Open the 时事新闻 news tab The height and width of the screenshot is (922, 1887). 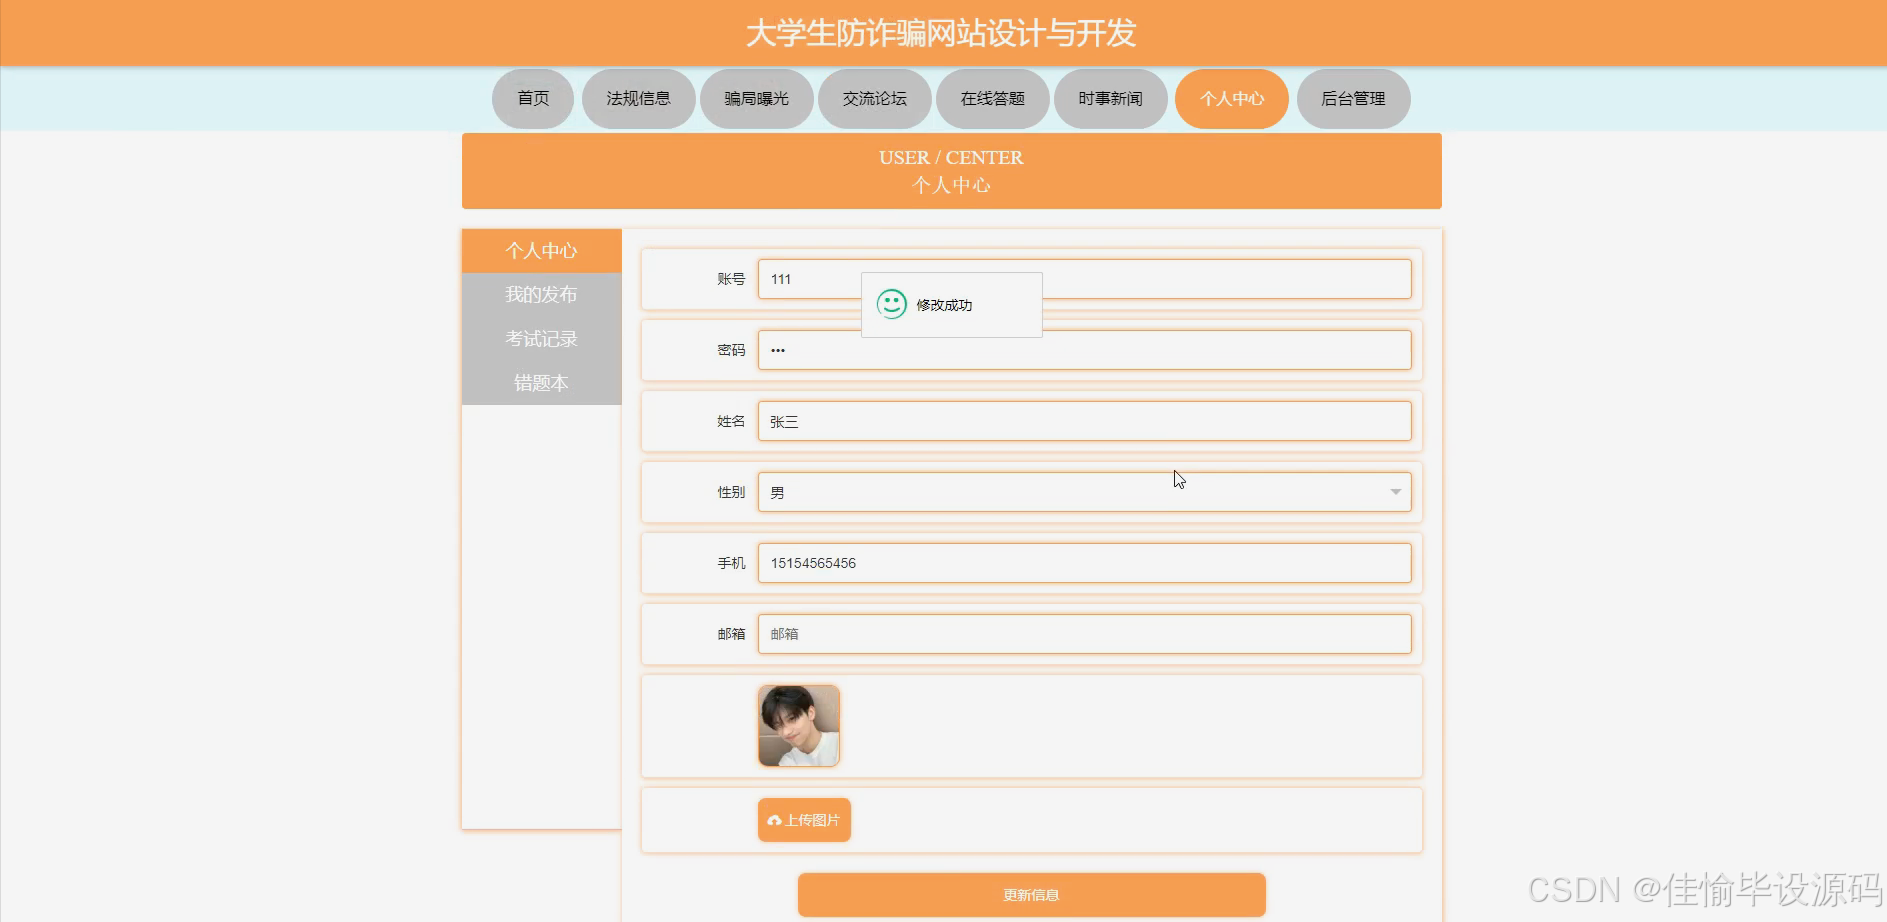1110,99
